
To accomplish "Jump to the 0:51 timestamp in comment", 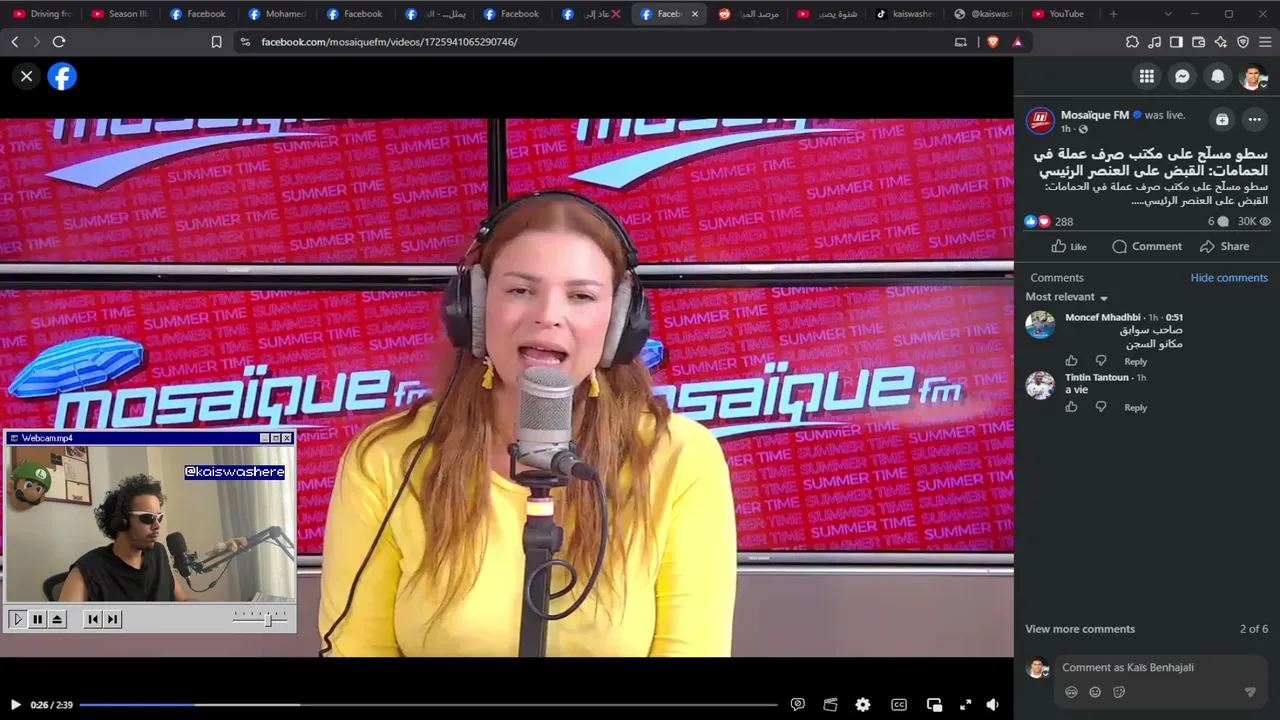I will pos(1174,317).
